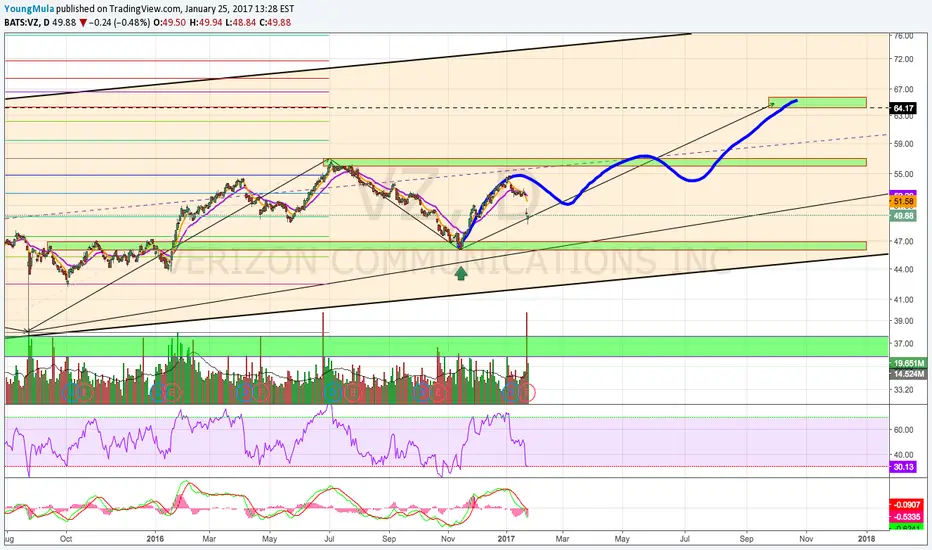Screen dimensions: 932x550
Task: Click the 2018 label on time axis
Action: point(866,539)
